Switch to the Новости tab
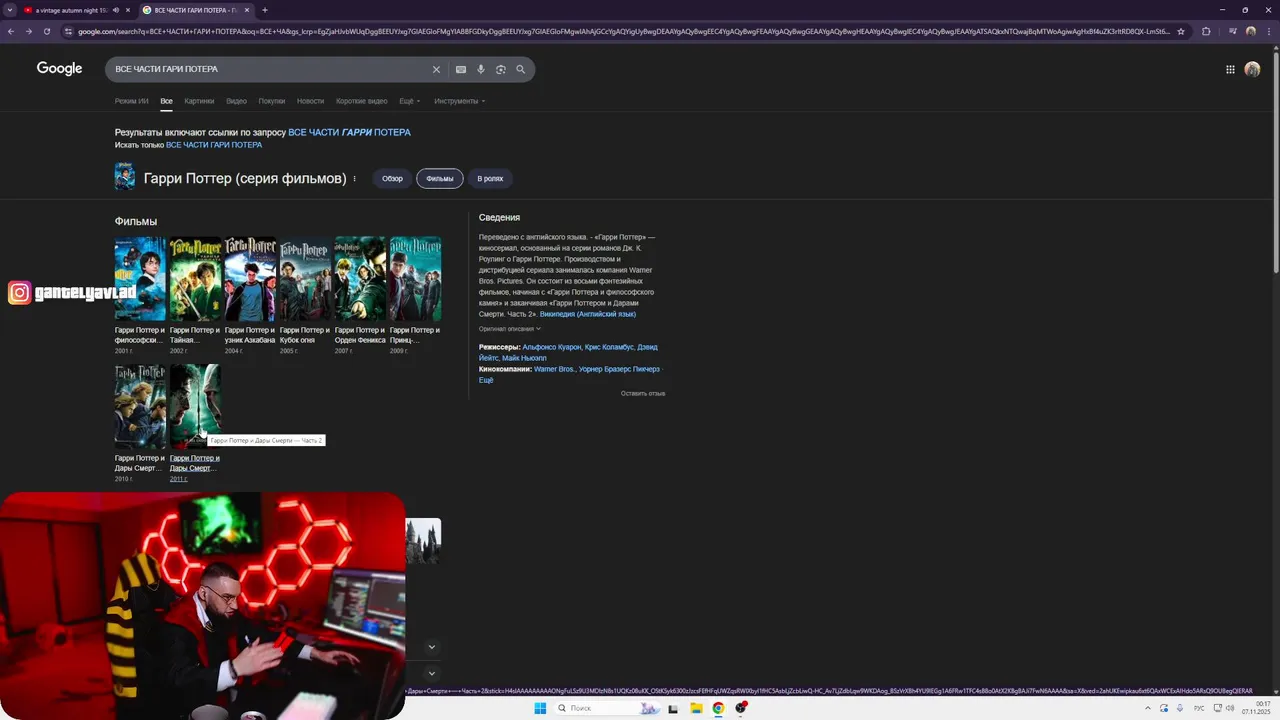 [x=310, y=101]
